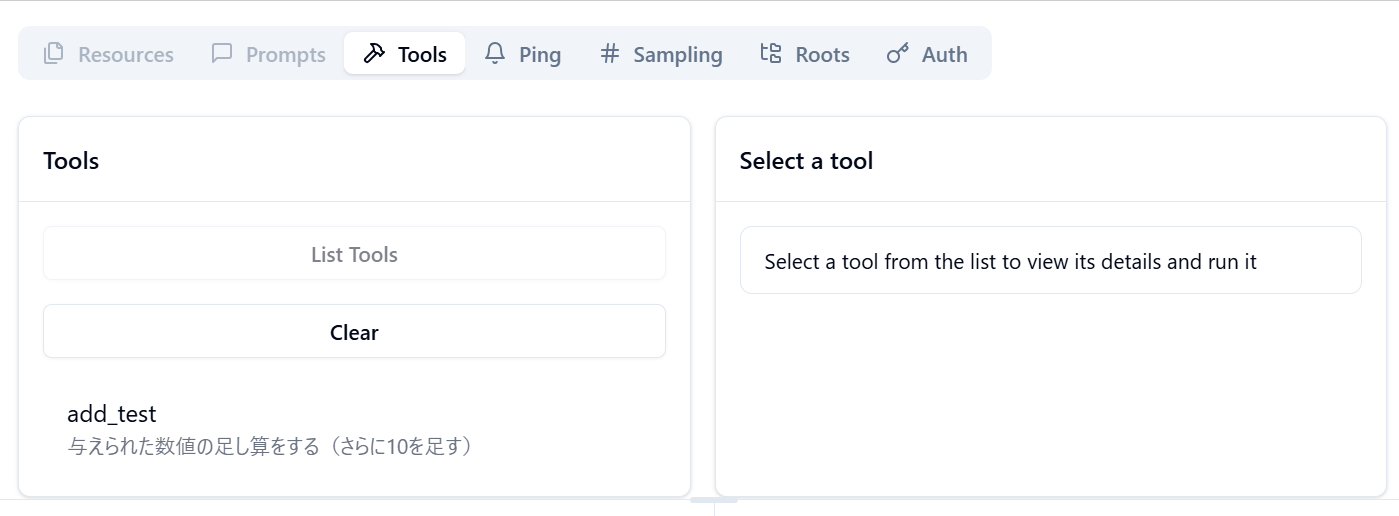Click the divider handle at the bottom edge

pos(714,500)
